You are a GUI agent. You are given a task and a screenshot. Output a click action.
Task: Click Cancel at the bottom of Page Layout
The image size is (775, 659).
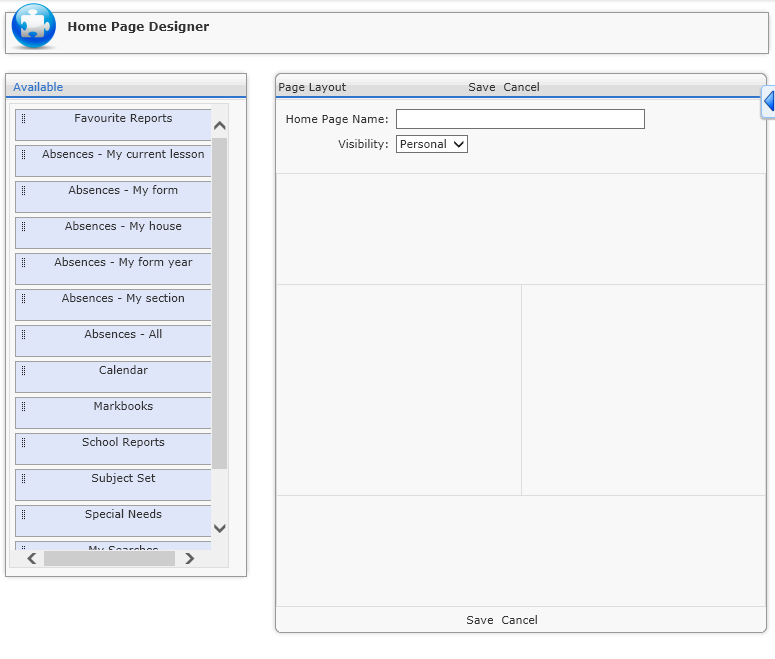pos(519,620)
